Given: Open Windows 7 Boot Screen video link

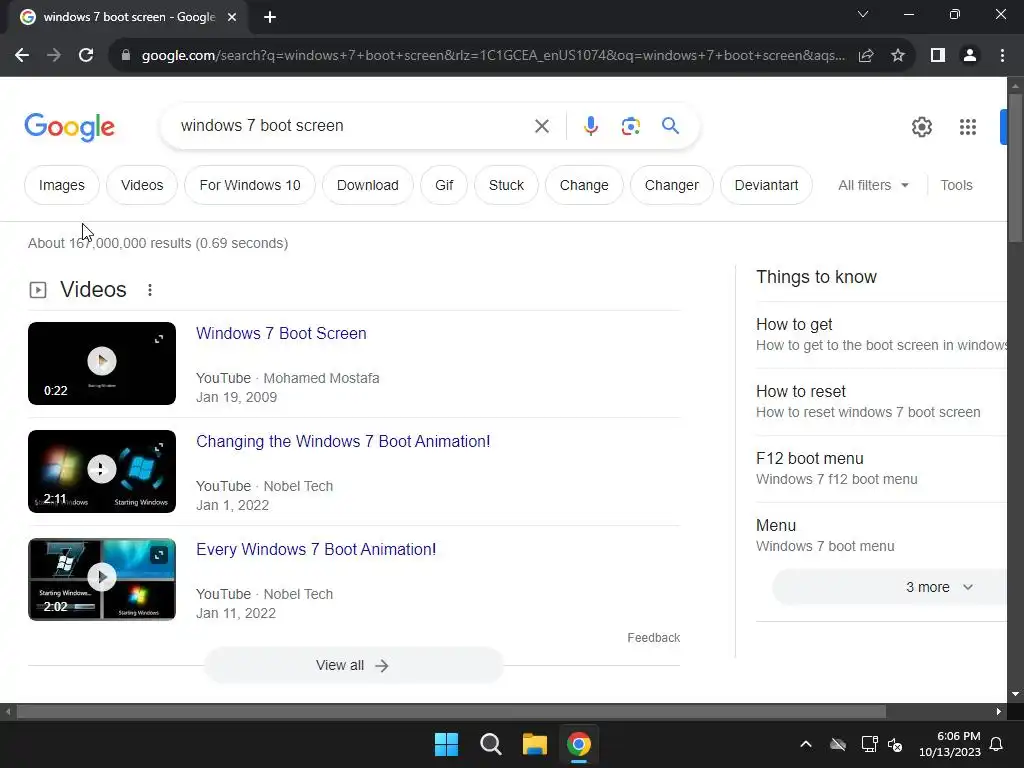Looking at the screenshot, I should coord(281,334).
